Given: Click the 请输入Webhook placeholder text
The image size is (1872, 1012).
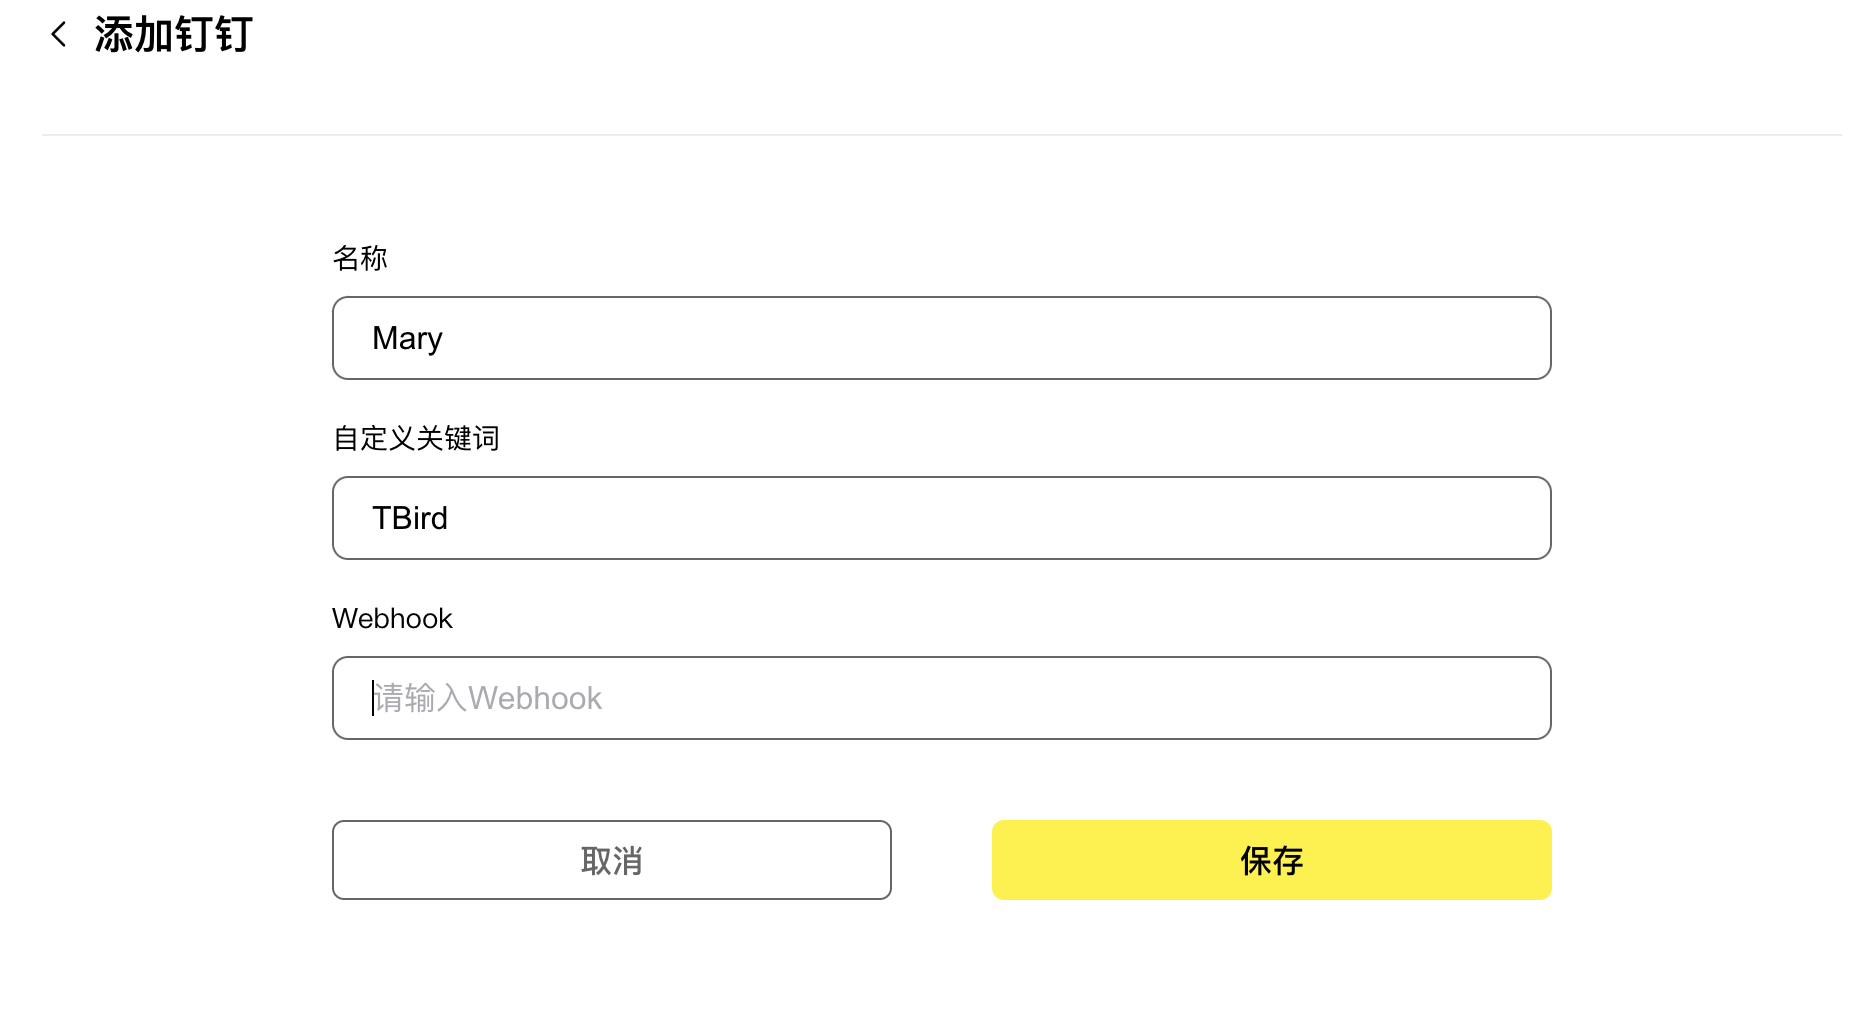Looking at the screenshot, I should pos(488,698).
